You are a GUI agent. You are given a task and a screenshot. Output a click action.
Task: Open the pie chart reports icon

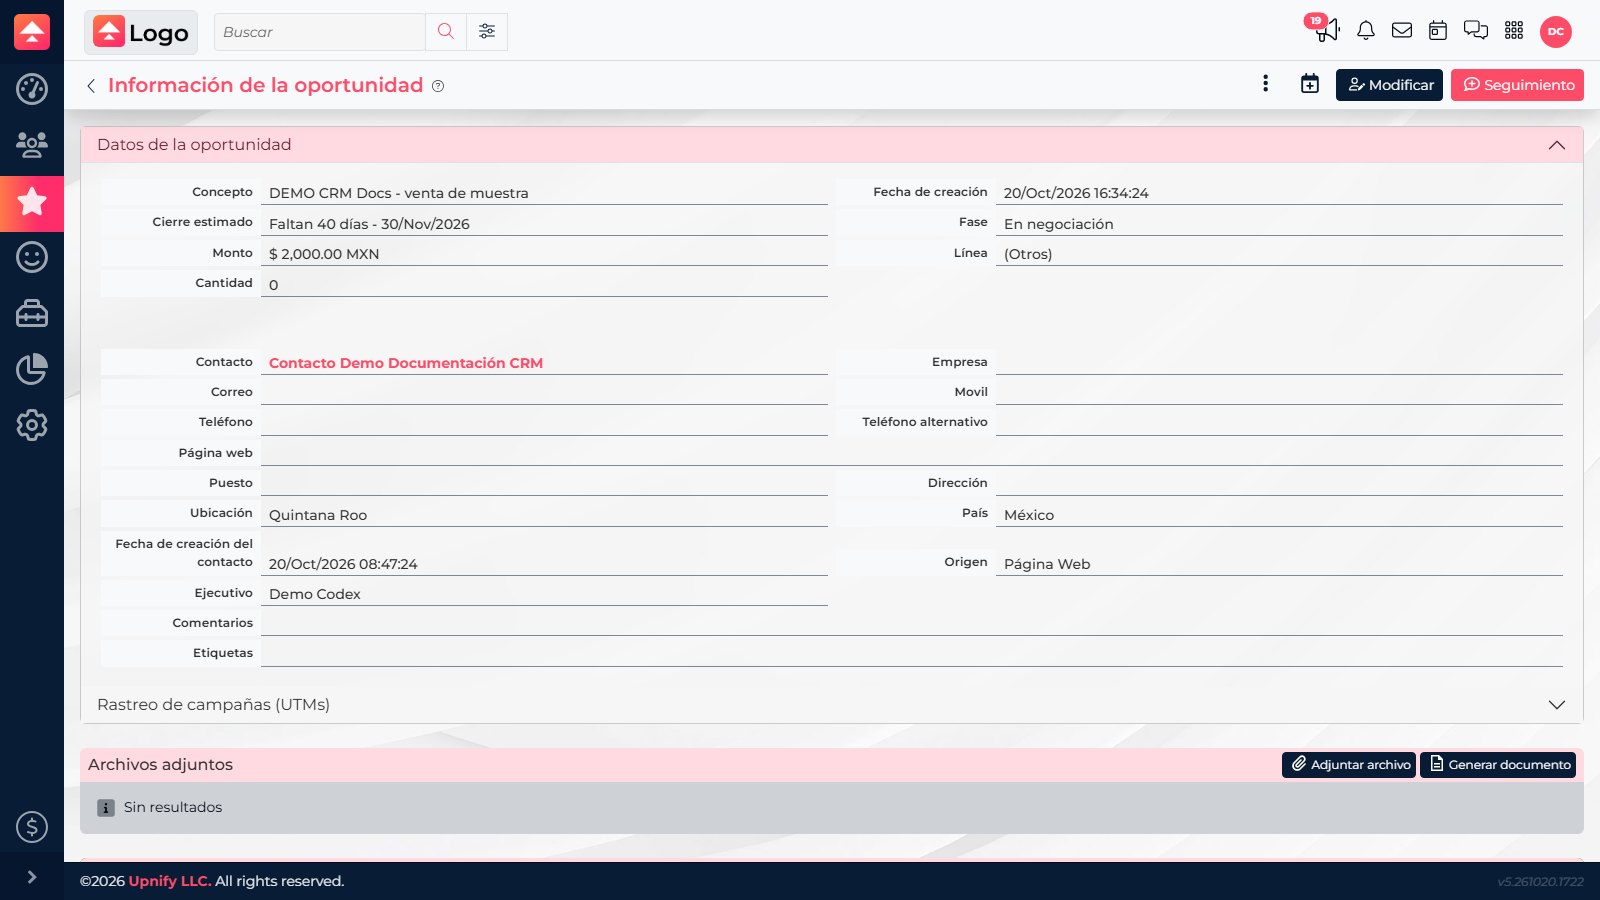tap(32, 369)
